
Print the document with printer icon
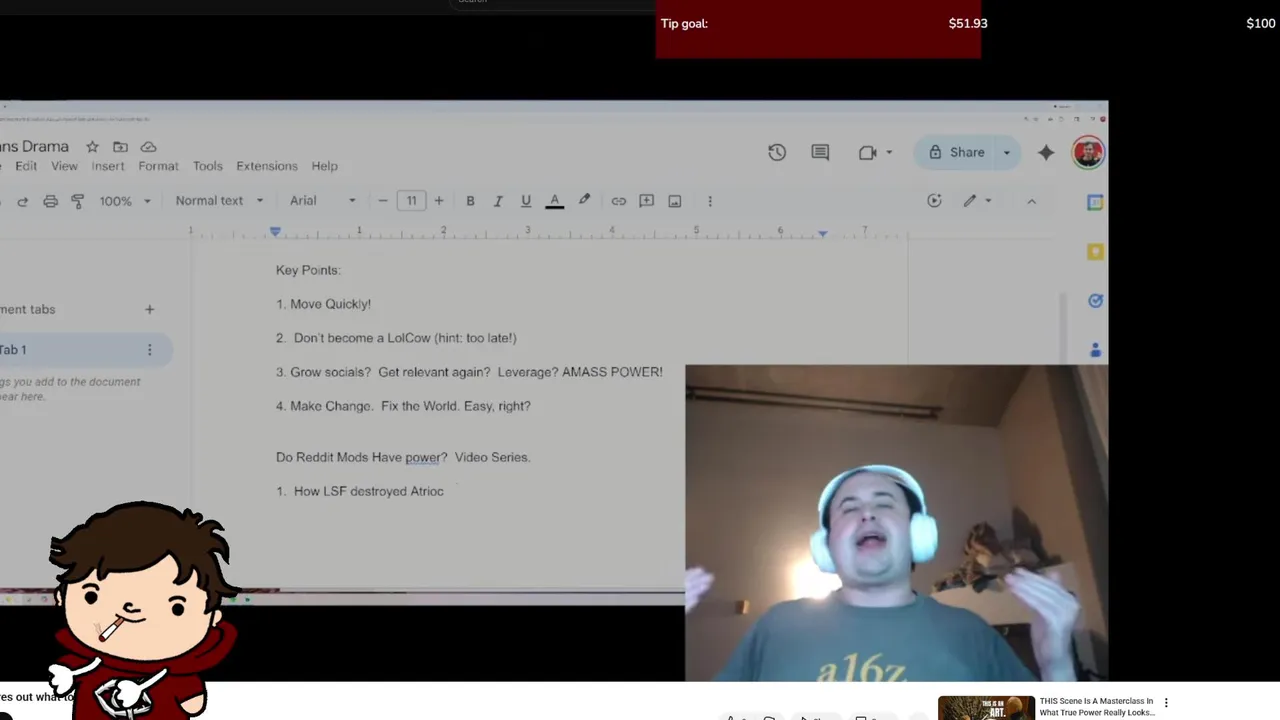tap(50, 201)
